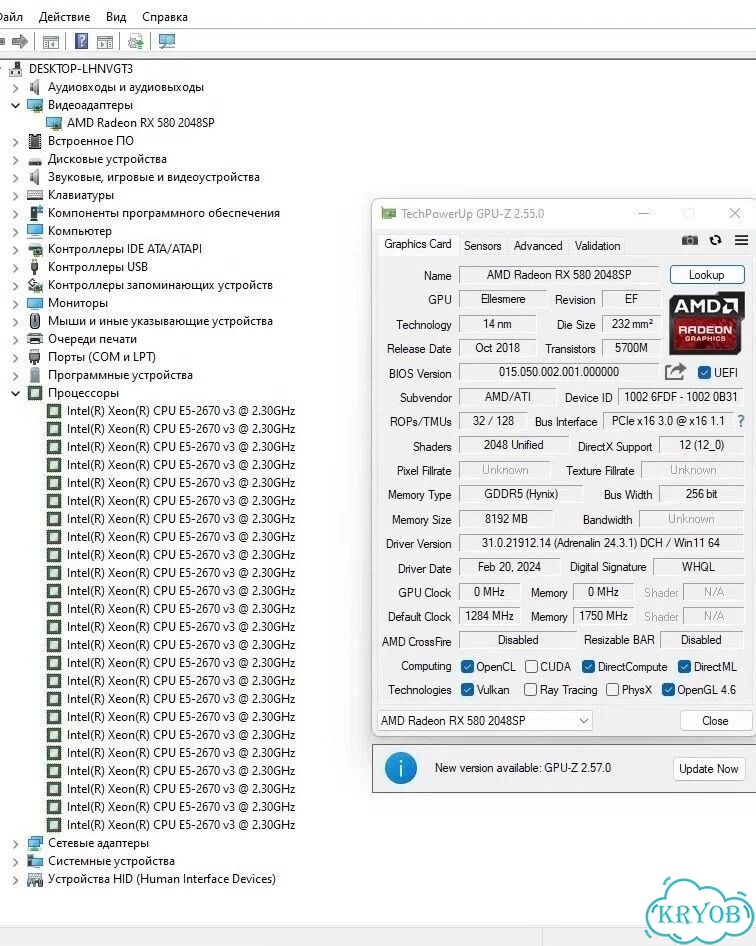Toggle the UEFI checkbox
The width and height of the screenshot is (756, 946).
point(704,372)
